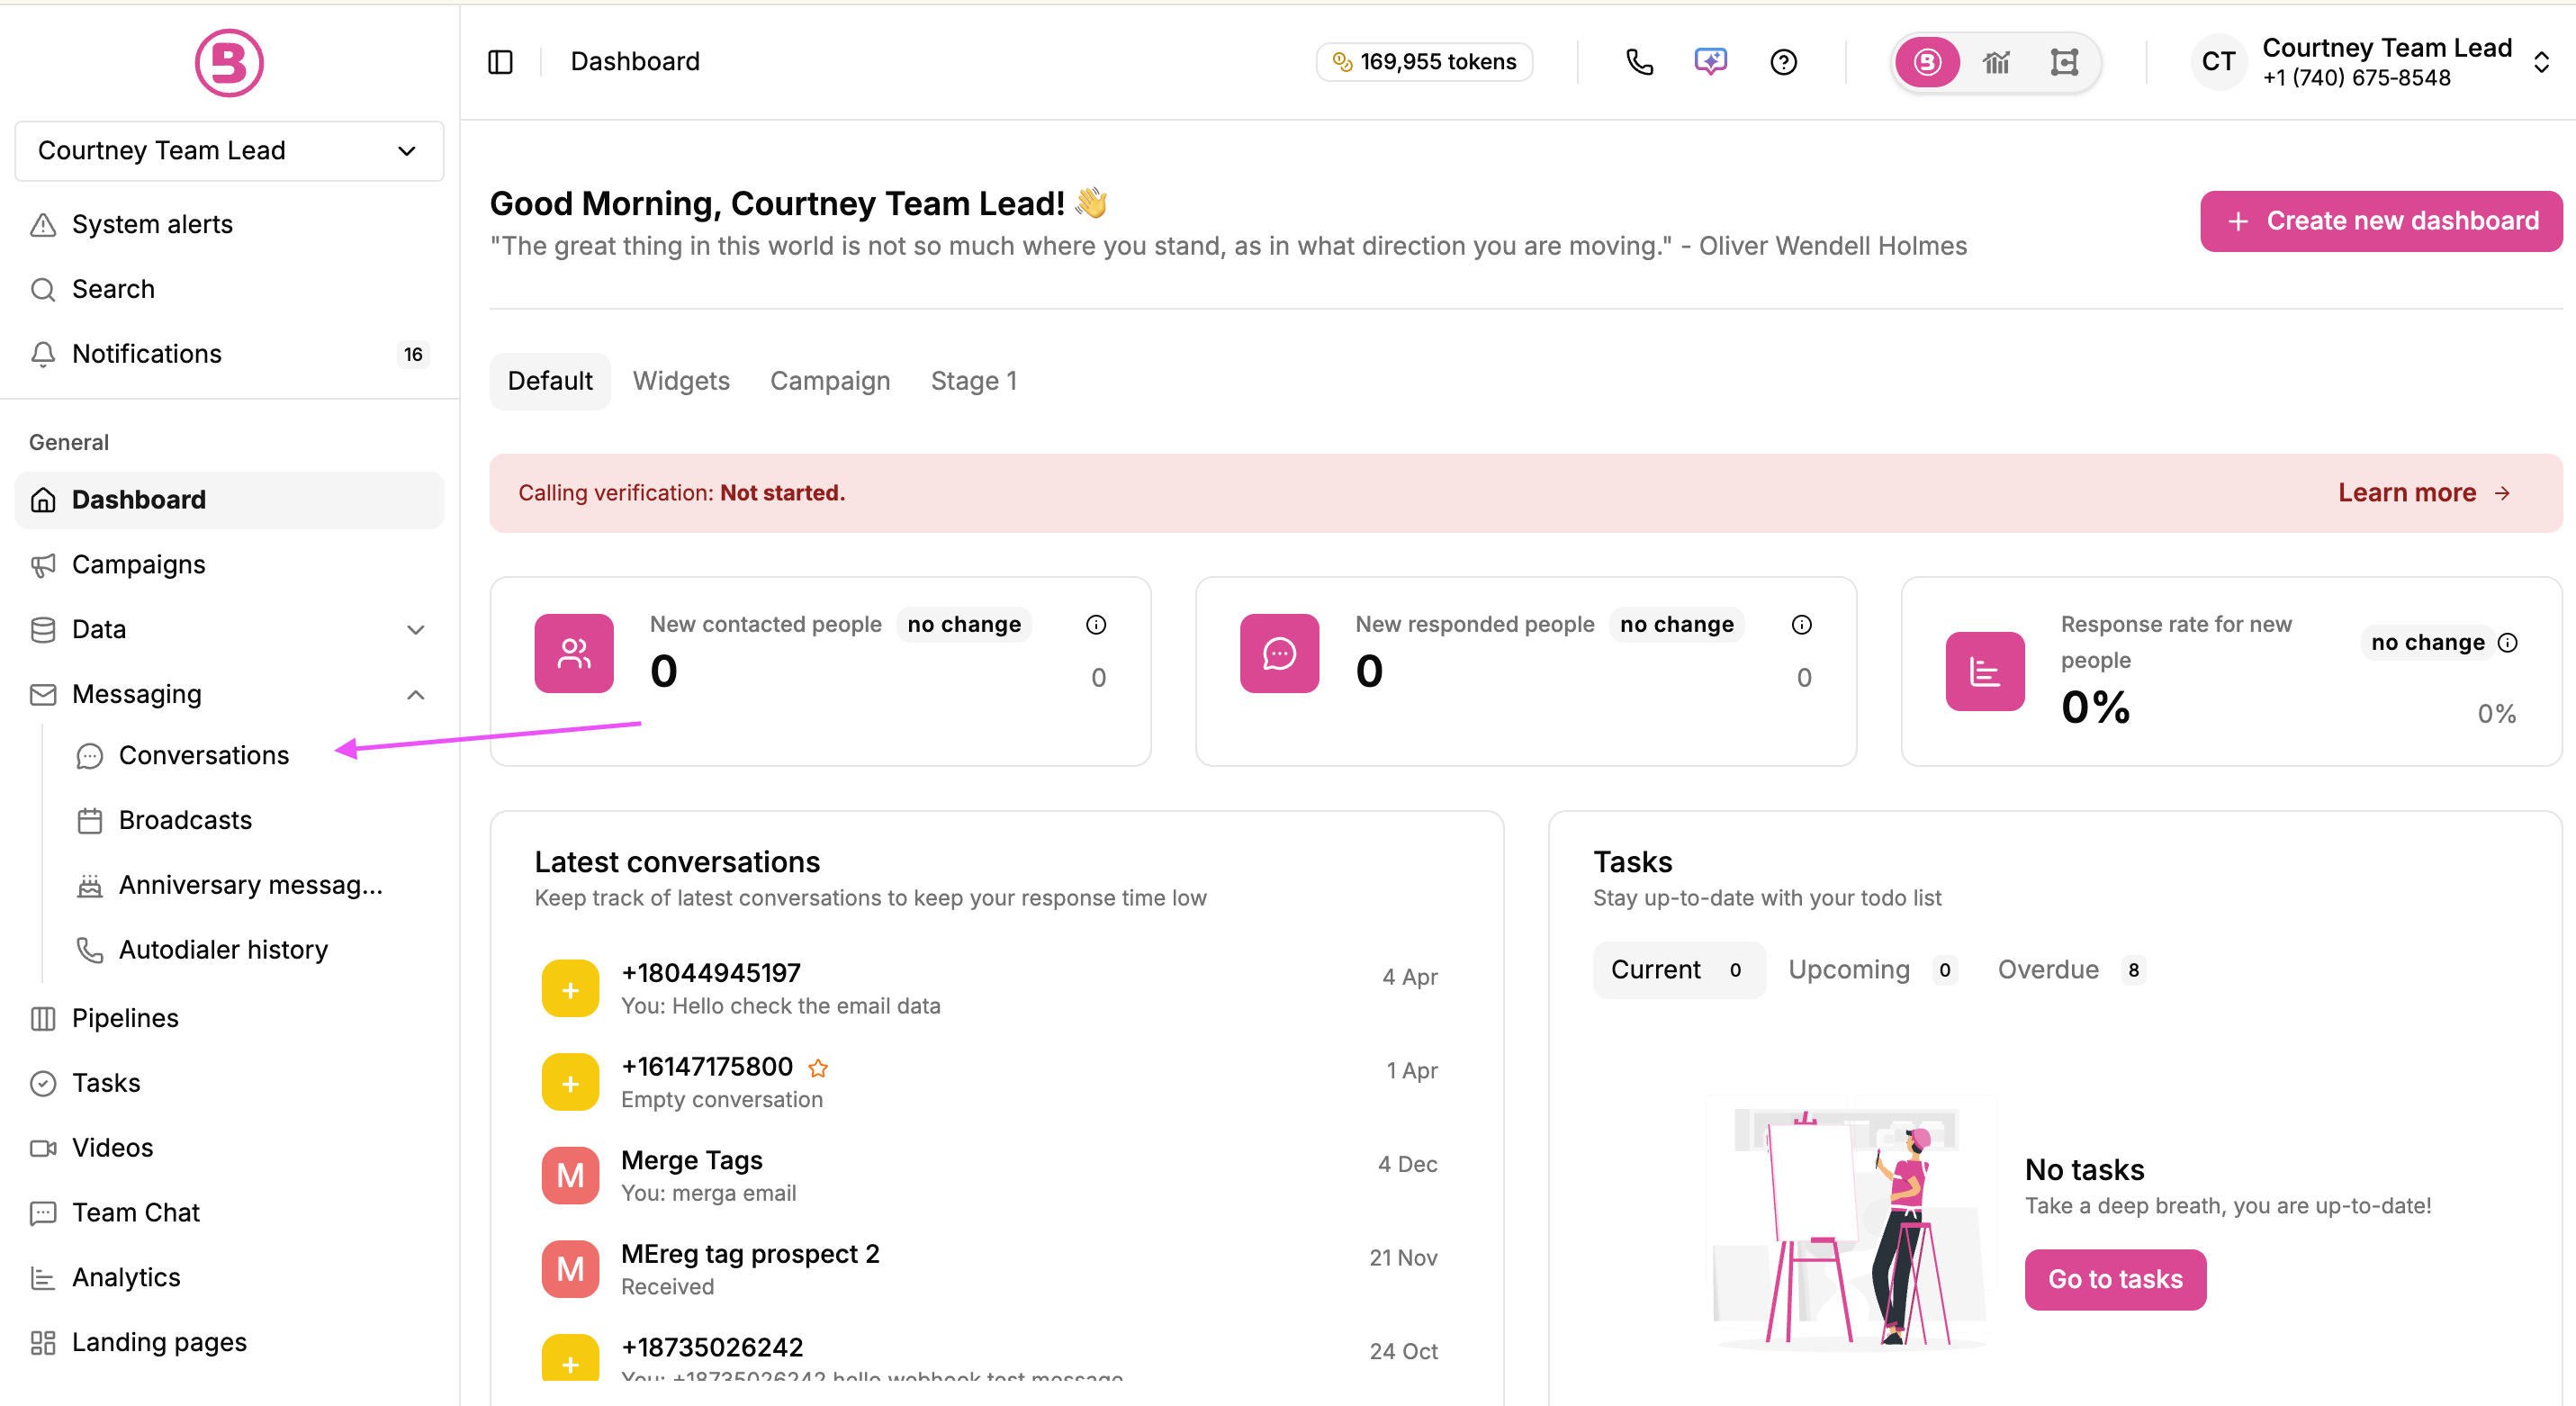Viewport: 2576px width, 1406px height.
Task: Click the star icon next to +16147175800
Action: point(818,1069)
